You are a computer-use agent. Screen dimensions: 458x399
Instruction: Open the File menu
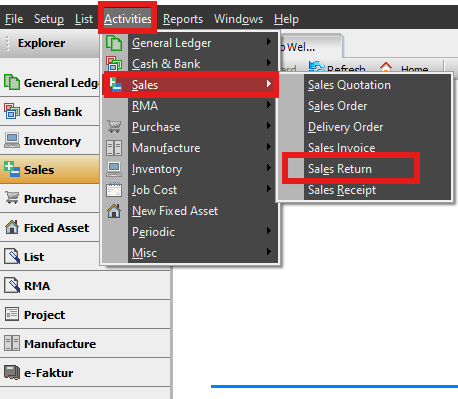click(x=14, y=19)
